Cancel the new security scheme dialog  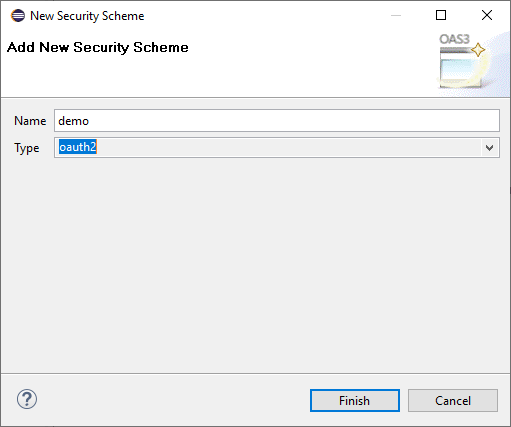[453, 400]
